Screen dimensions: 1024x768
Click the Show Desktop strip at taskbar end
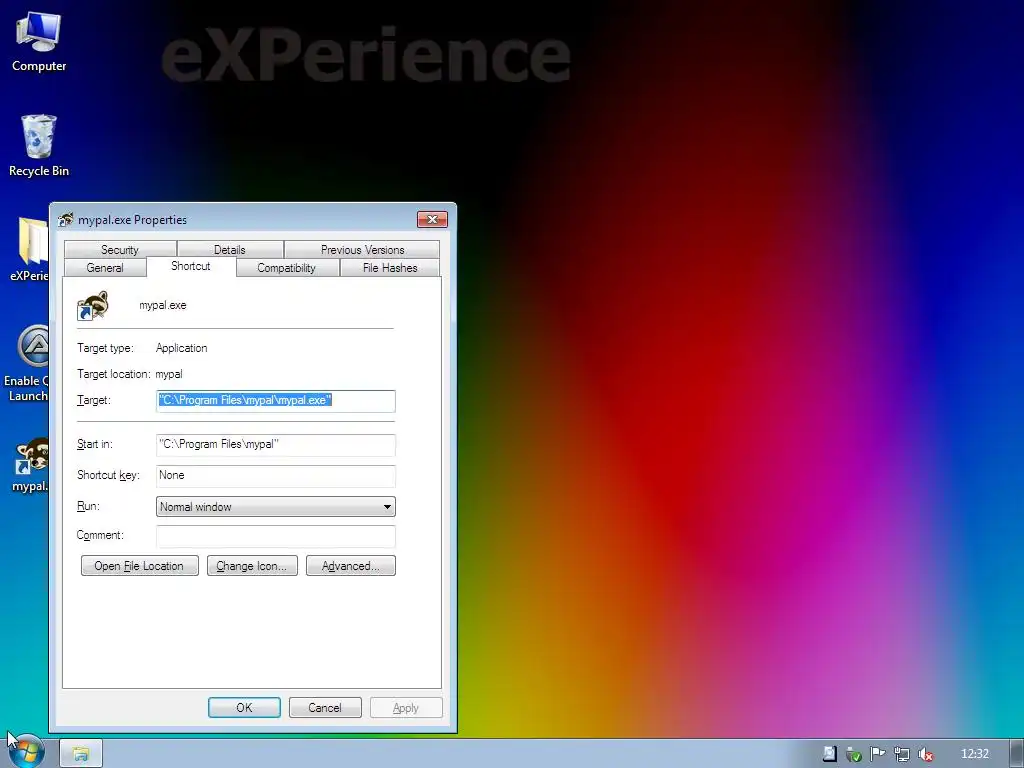click(x=1017, y=754)
